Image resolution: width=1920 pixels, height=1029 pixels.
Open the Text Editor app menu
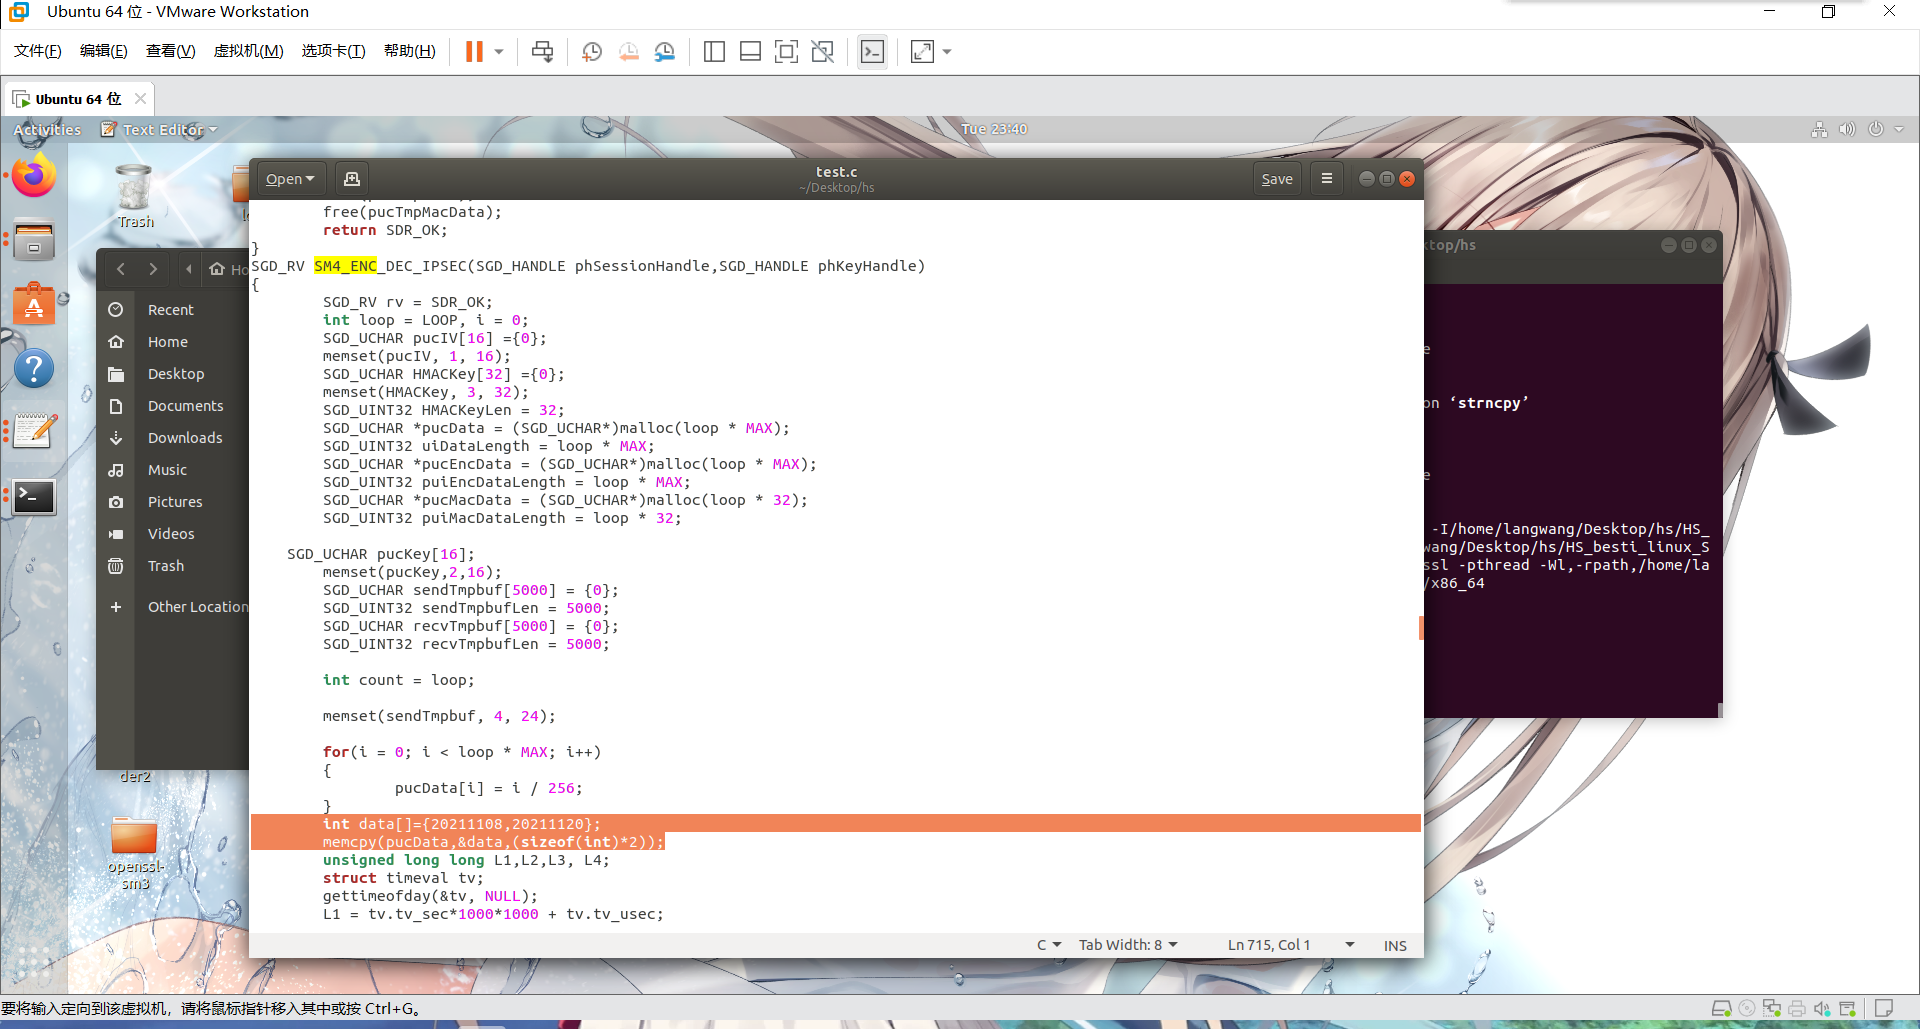(160, 129)
